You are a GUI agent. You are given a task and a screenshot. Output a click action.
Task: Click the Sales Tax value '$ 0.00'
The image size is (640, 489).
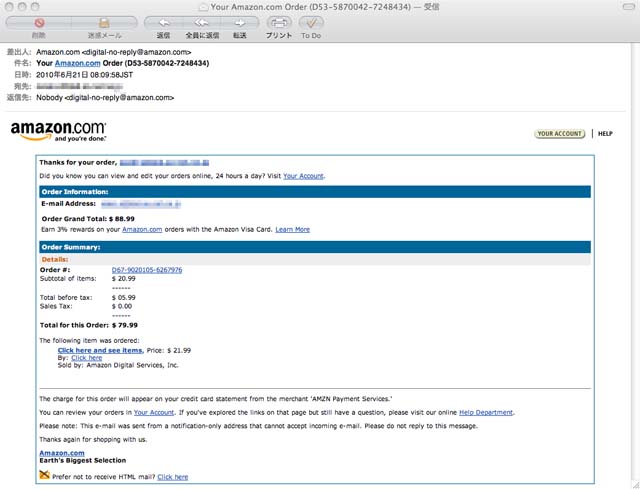click(122, 306)
